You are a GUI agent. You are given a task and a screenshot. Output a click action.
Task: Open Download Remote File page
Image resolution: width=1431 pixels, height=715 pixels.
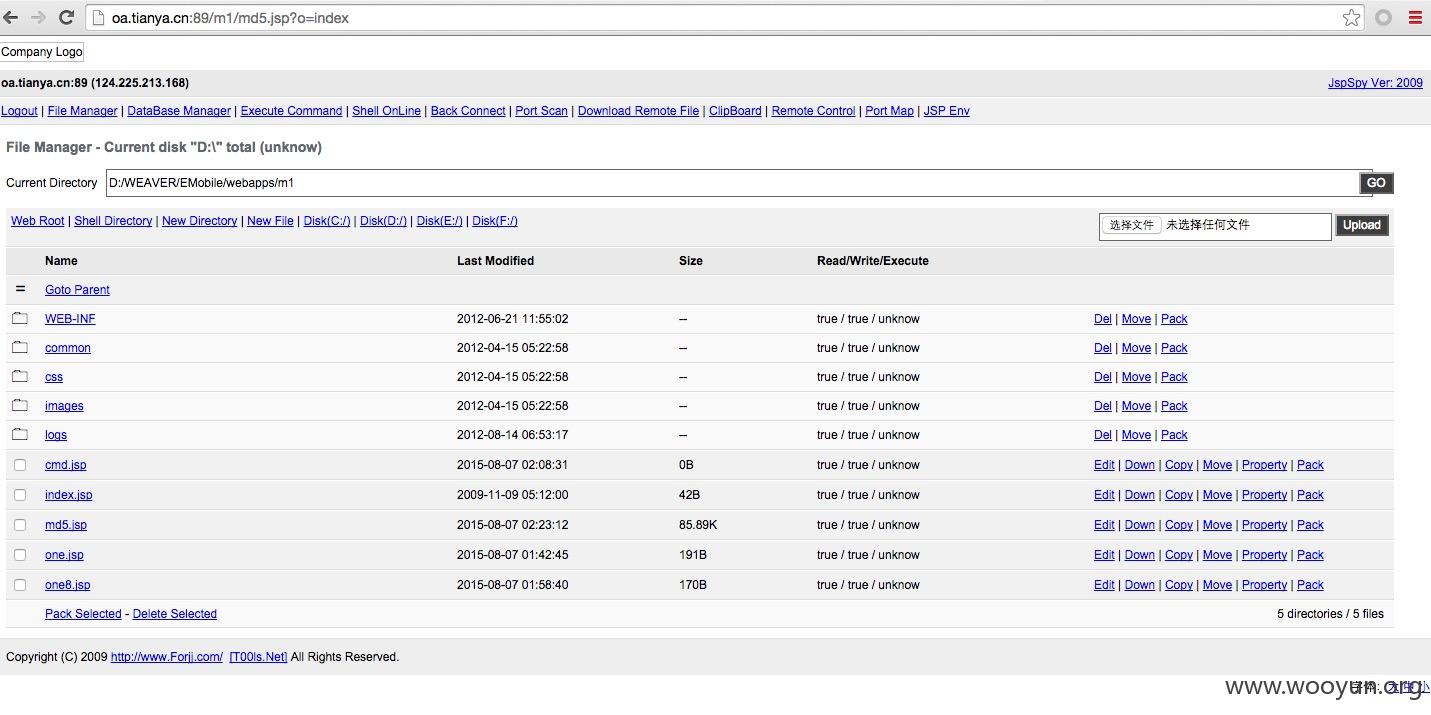click(x=638, y=111)
